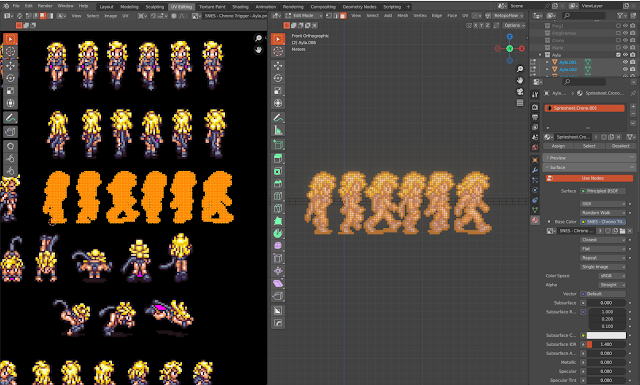Toggle Y mirror in 3D viewport header
640x385 pixels.
coord(482,25)
